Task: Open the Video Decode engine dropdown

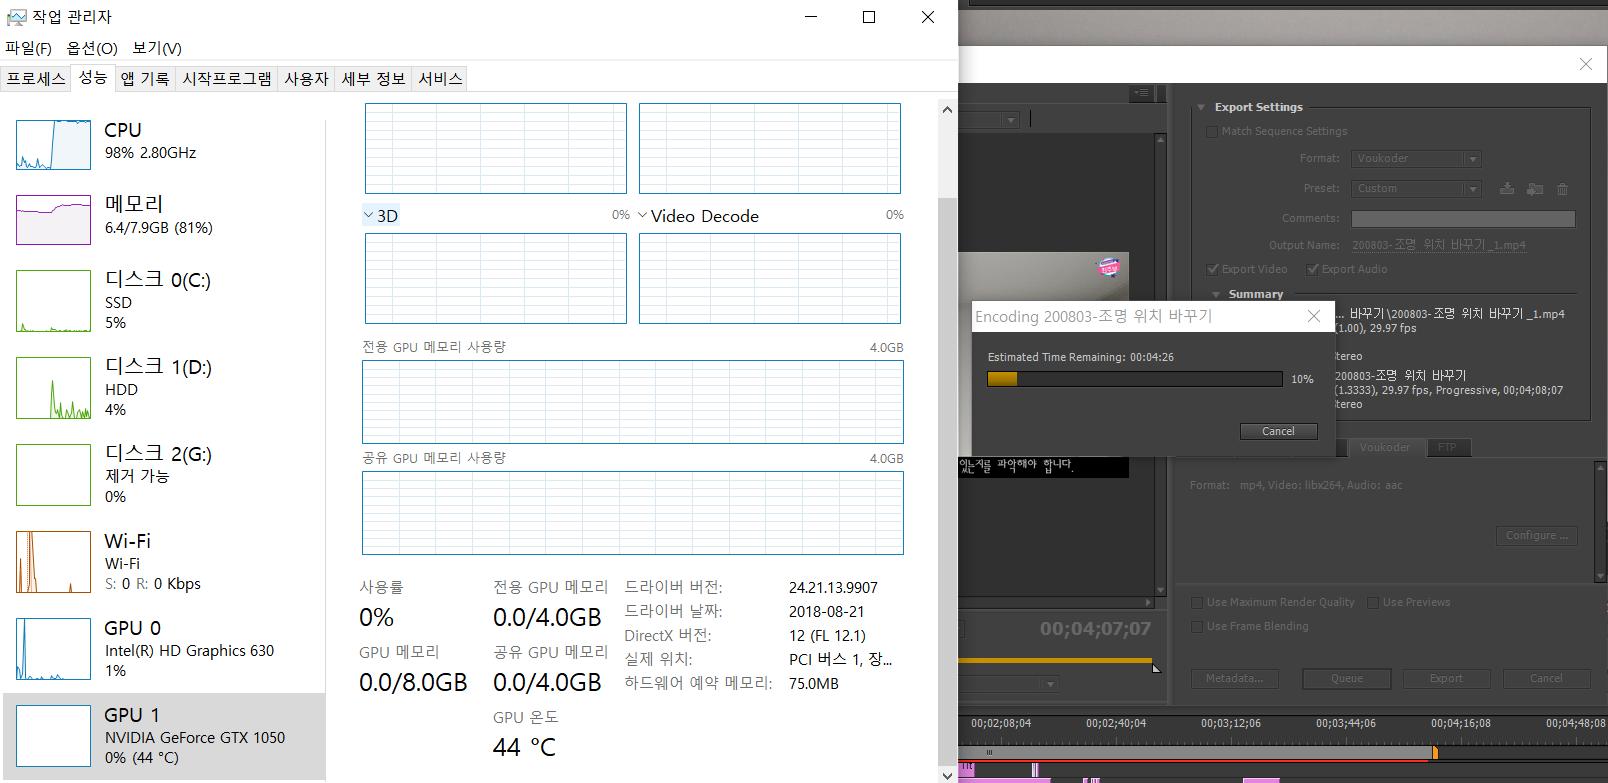Action: [642, 215]
